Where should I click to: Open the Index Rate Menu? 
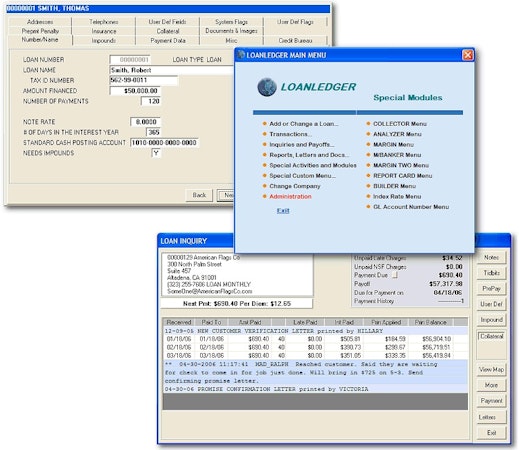[x=397, y=196]
